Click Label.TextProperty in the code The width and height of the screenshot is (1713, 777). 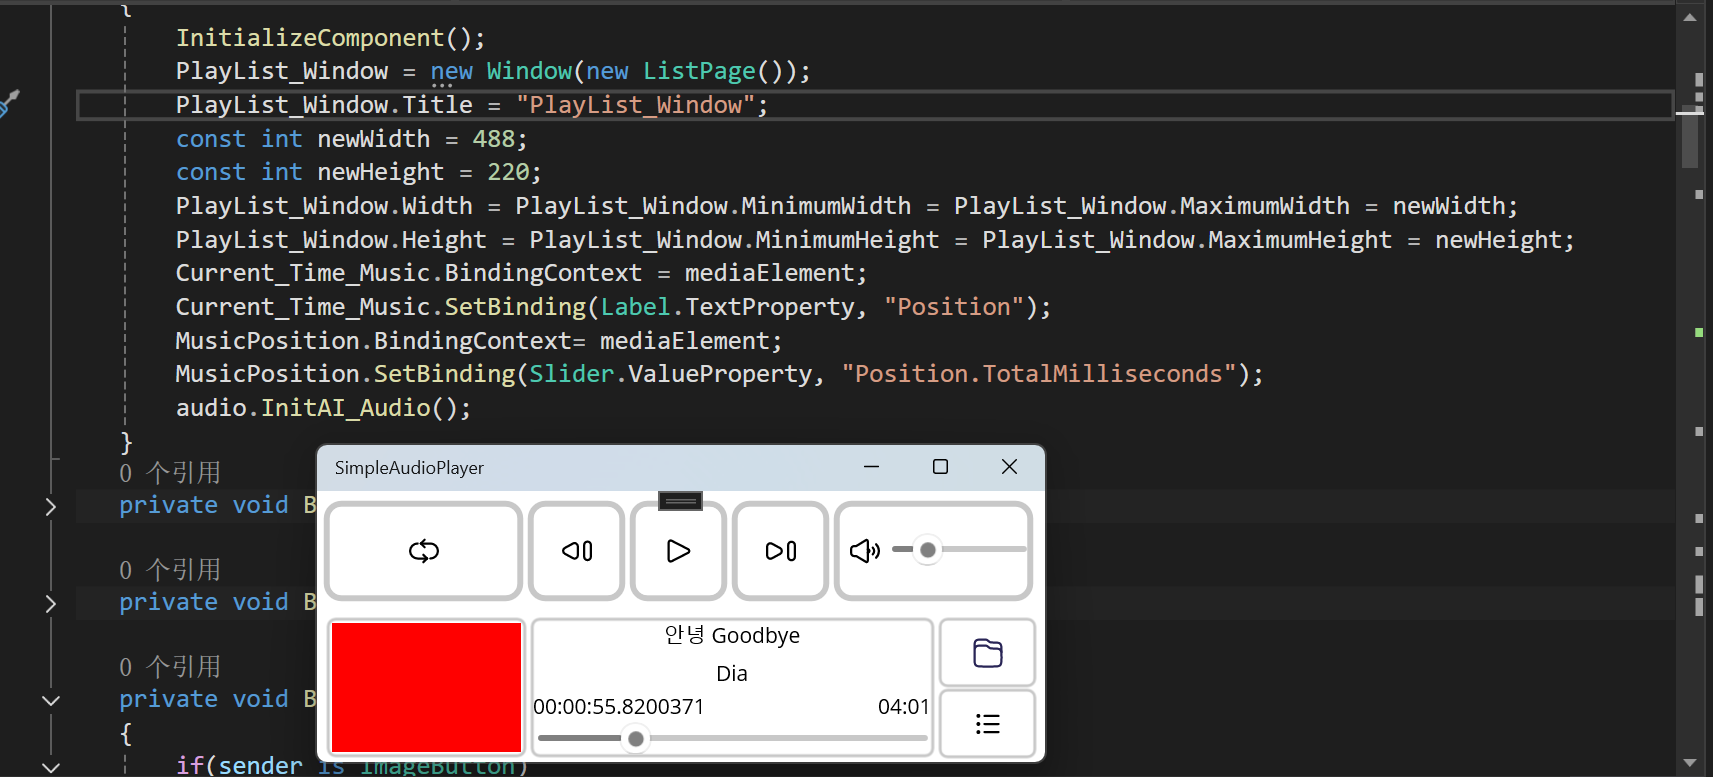pos(727,307)
